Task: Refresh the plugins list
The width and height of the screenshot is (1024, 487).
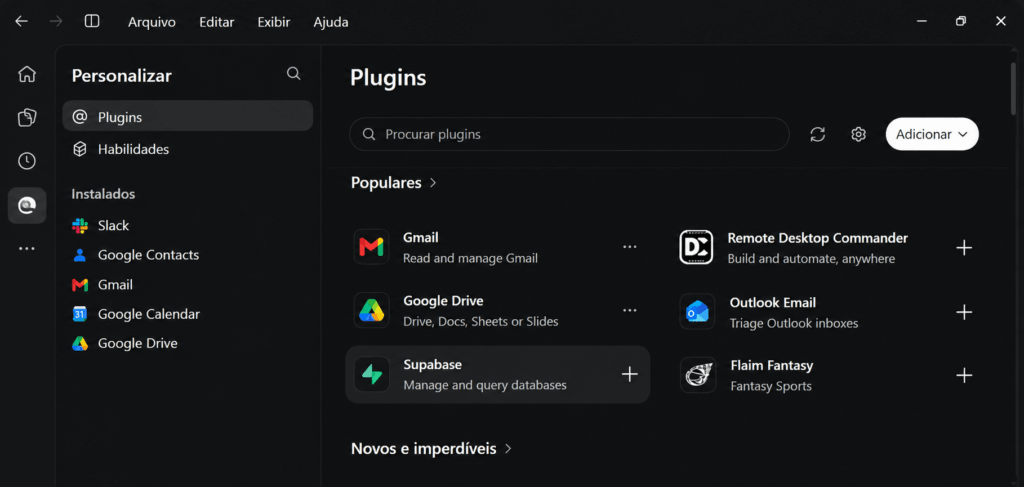Action: pos(818,134)
